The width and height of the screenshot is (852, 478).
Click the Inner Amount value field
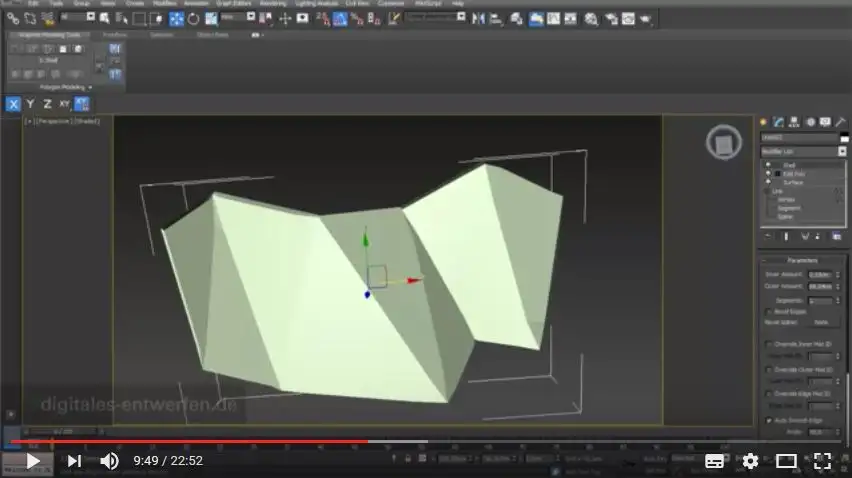pyautogui.click(x=820, y=275)
